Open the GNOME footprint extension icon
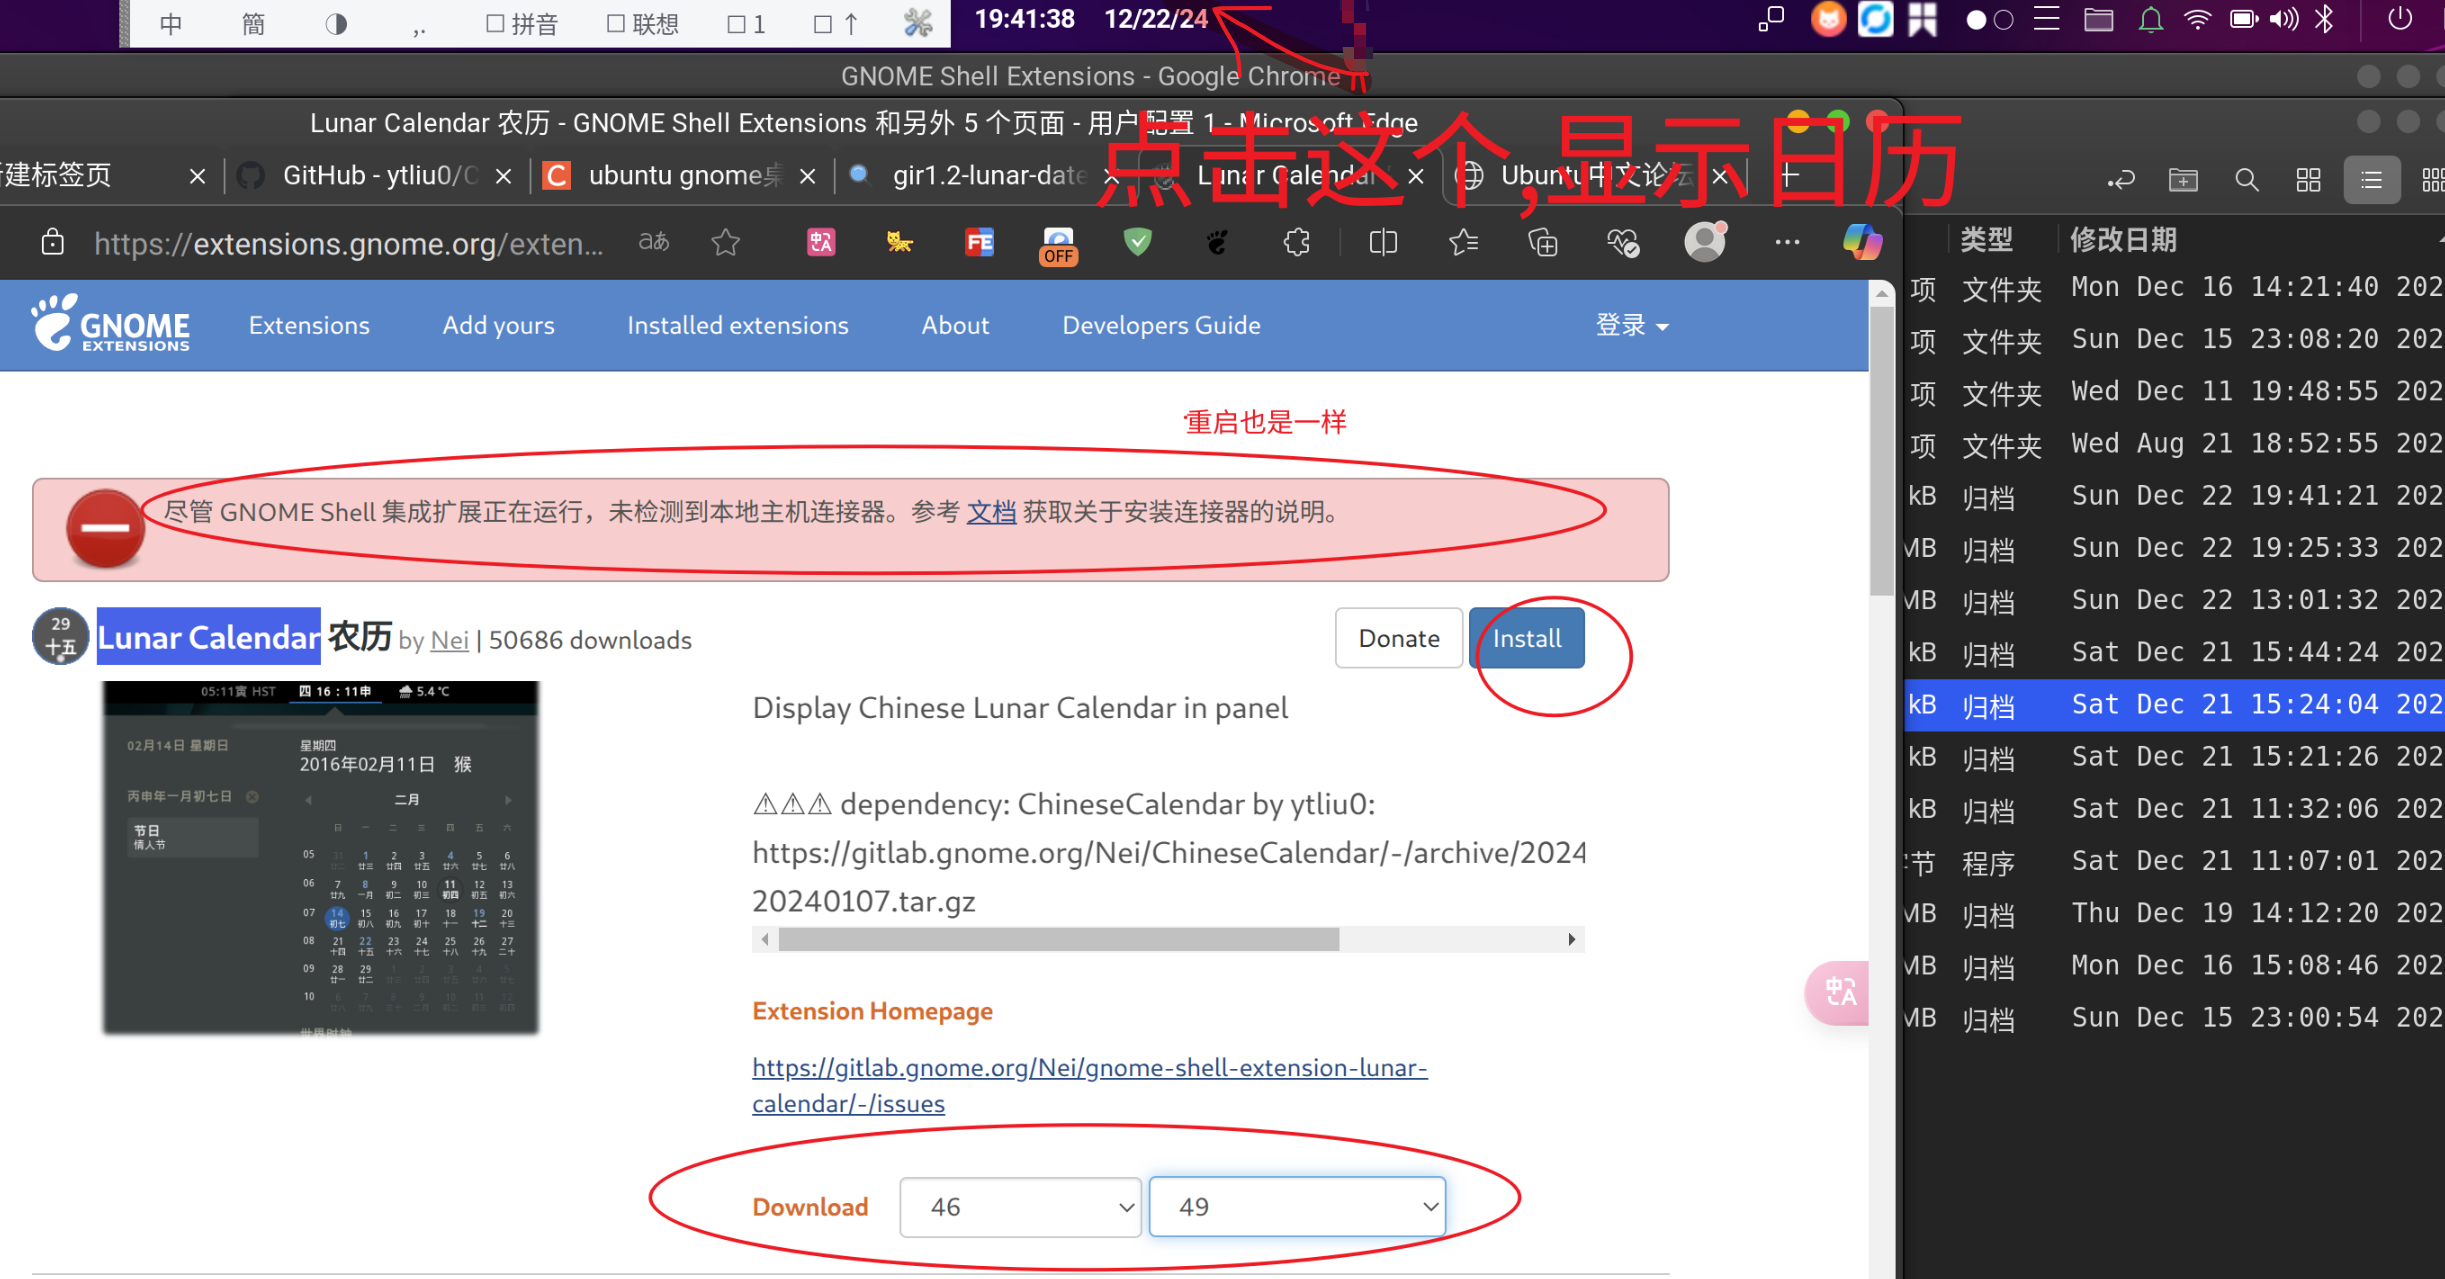 coord(1217,242)
